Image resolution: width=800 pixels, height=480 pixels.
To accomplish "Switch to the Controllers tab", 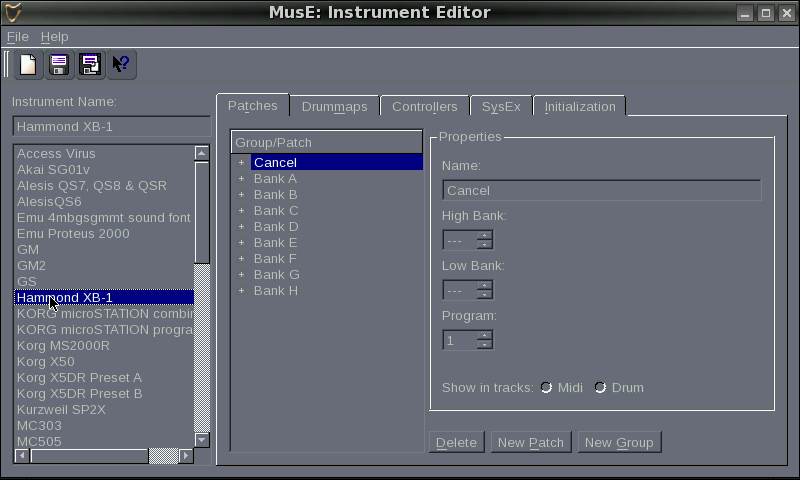I will click(x=424, y=107).
